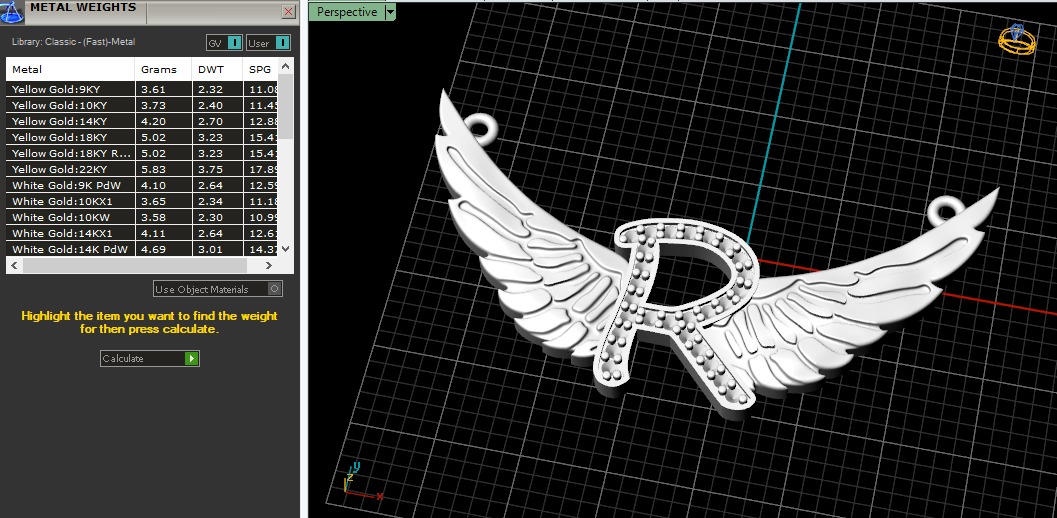The width and height of the screenshot is (1057, 518).
Task: Select the Yellow Gold:18KY row
Action: coord(142,137)
